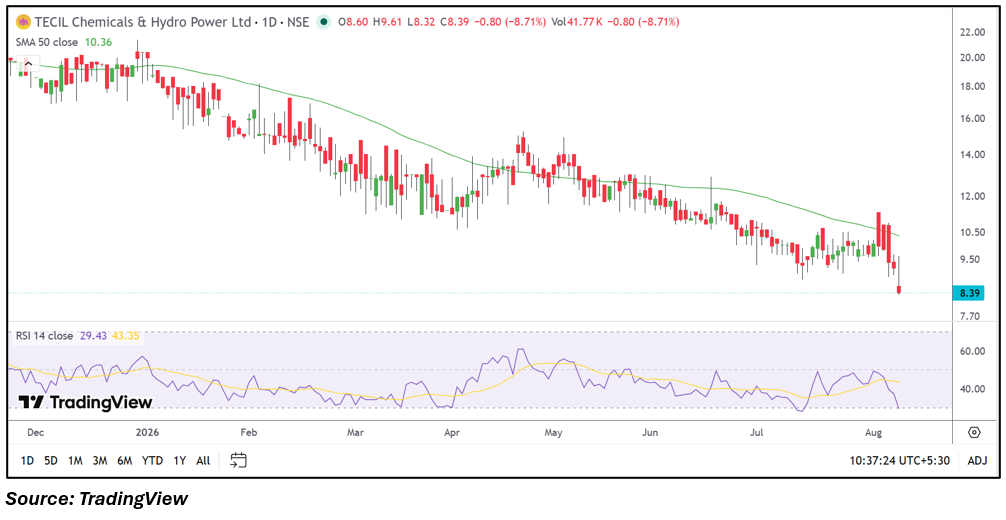
Task: Click the SMA value 10.36
Action: (x=98, y=42)
